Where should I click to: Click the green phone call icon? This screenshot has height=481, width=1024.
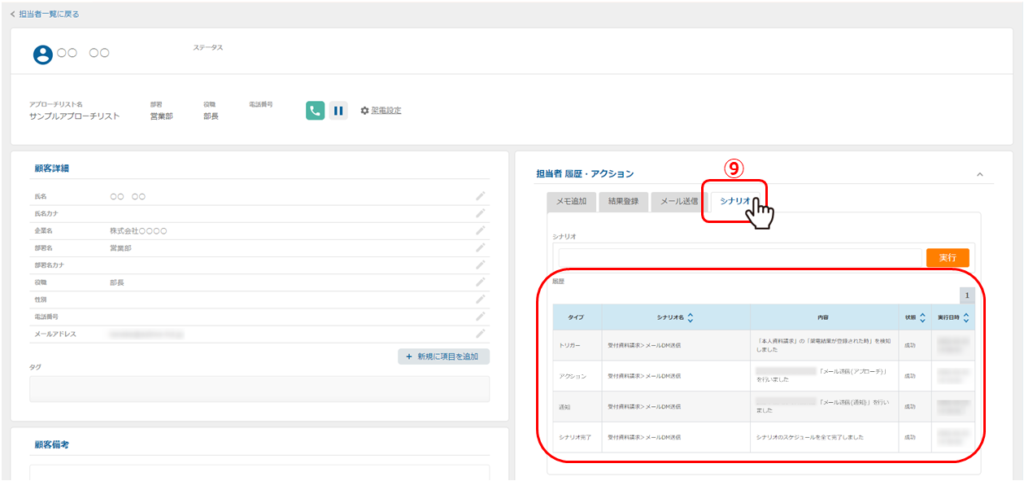tap(315, 111)
